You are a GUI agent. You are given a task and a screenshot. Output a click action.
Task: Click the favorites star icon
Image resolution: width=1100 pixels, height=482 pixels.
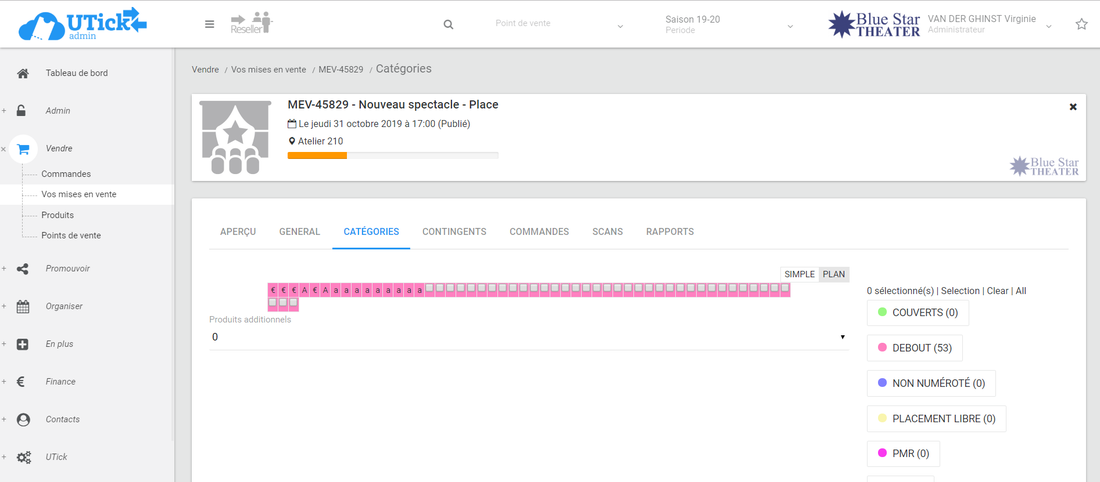coord(1081,24)
